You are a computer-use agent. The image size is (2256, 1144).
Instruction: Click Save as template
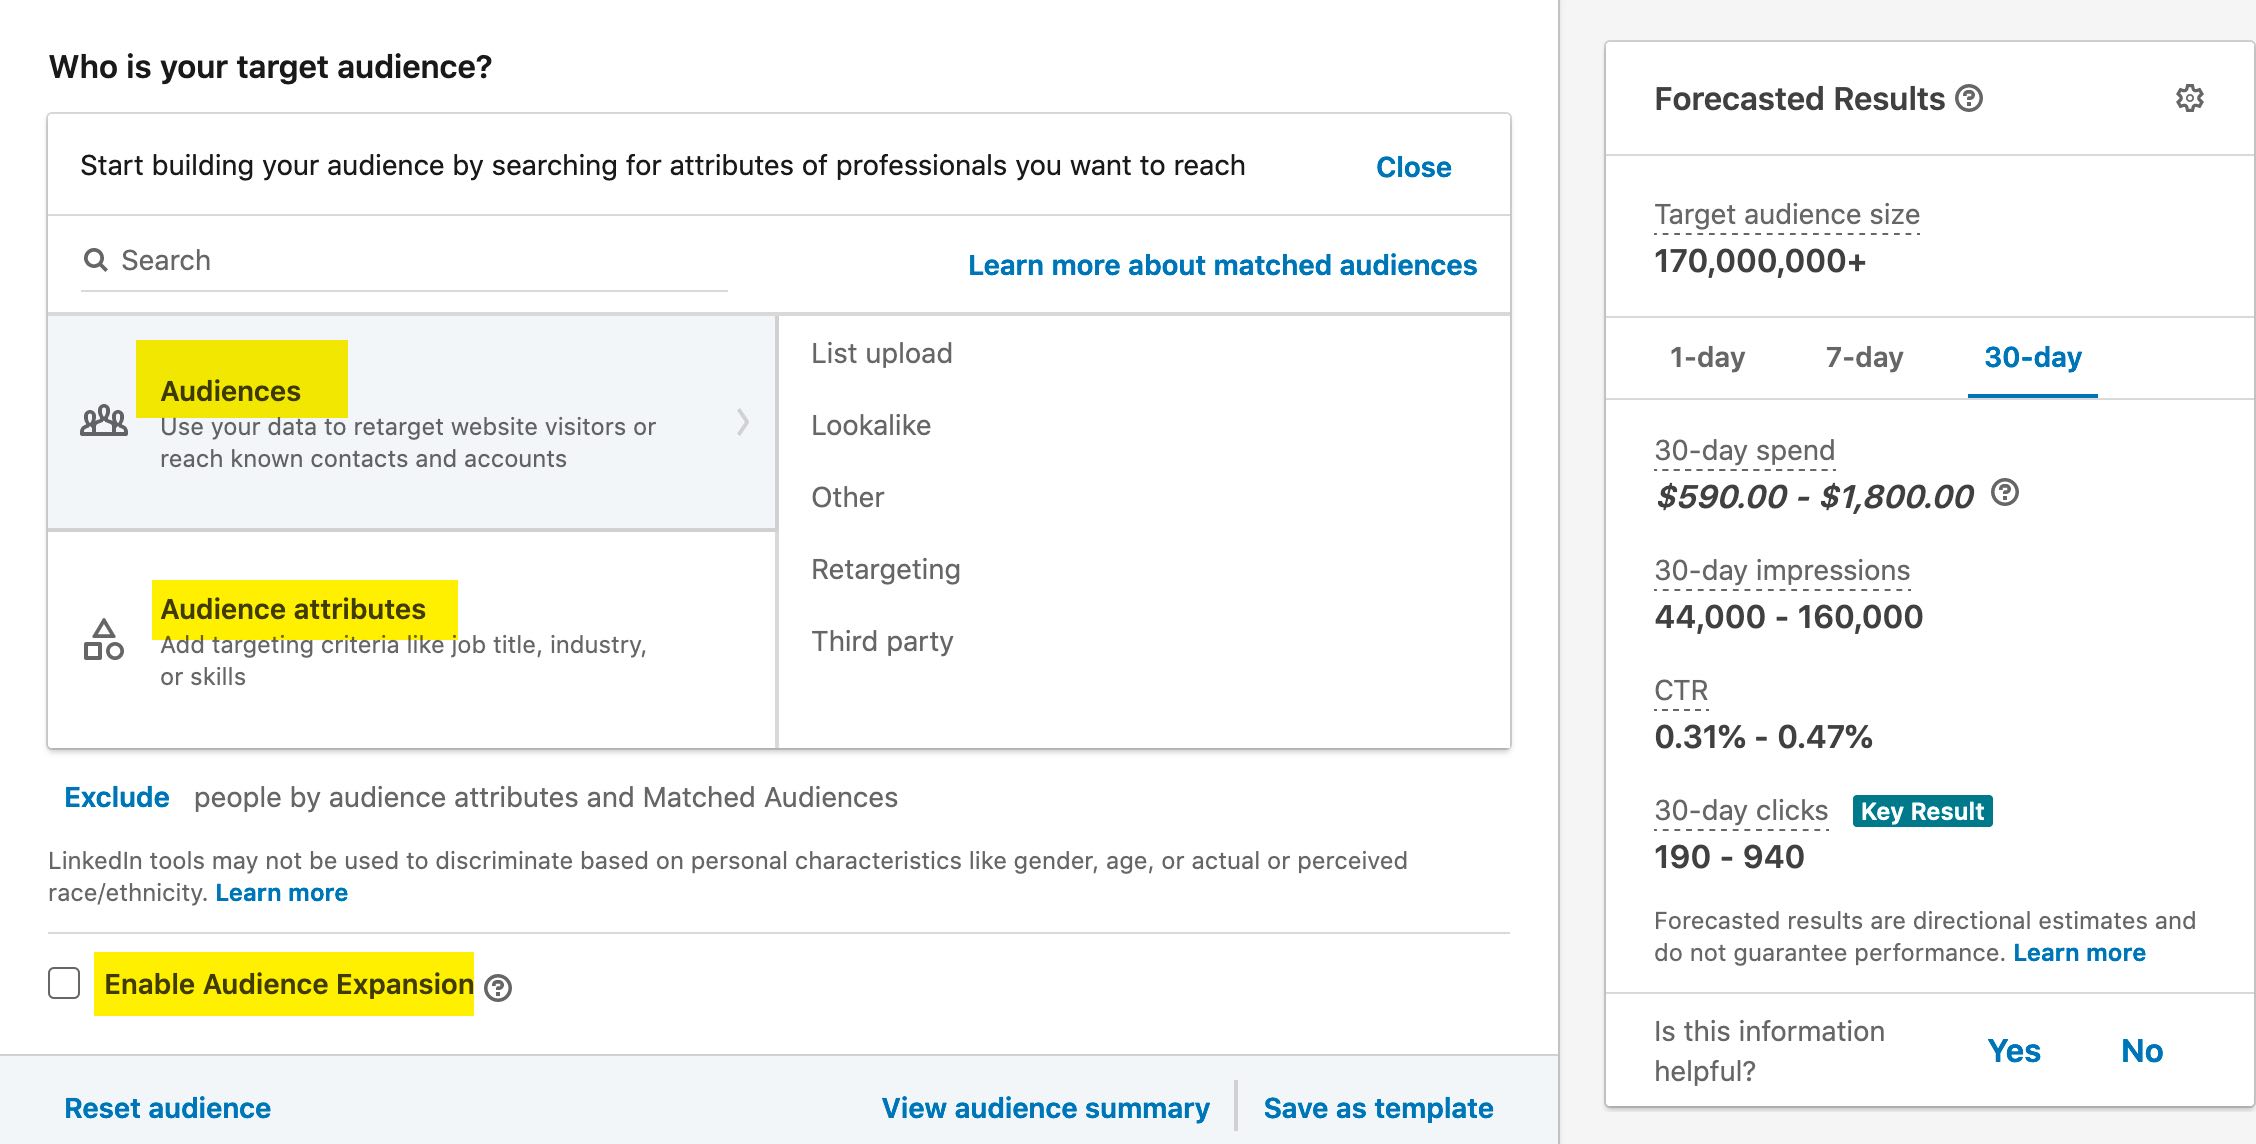1378,1107
